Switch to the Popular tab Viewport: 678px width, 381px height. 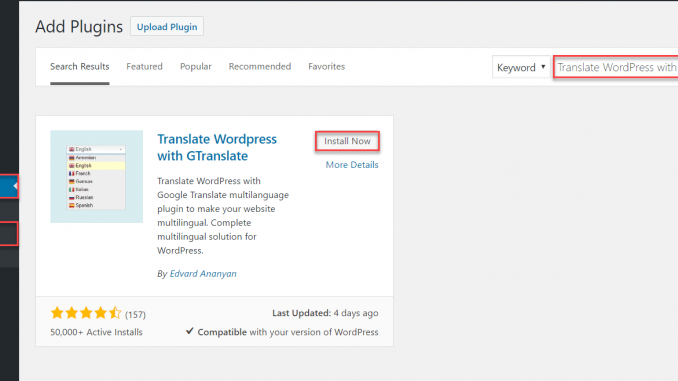(196, 67)
